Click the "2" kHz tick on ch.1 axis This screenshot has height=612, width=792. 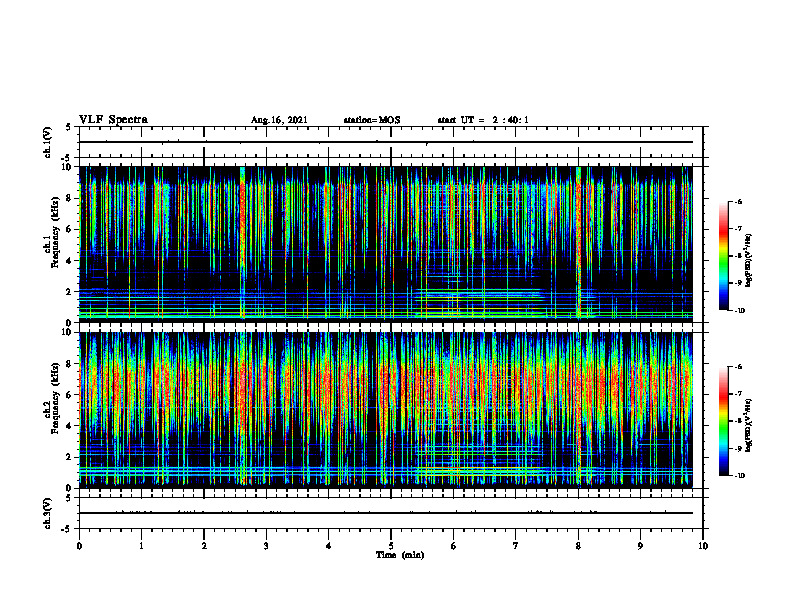click(70, 291)
